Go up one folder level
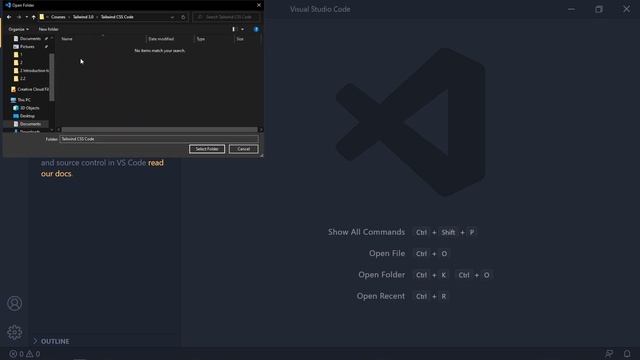Image resolution: width=640 pixels, height=360 pixels. click(x=33, y=17)
